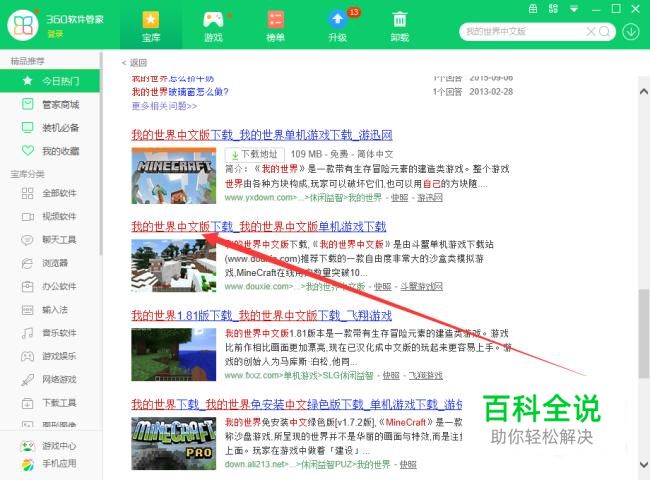Open the Minecraft PRO thumbnail

click(174, 443)
